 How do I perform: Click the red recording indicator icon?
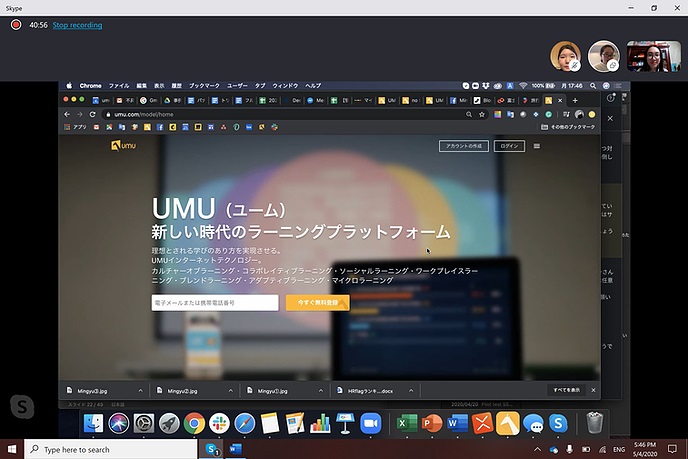tap(16, 25)
